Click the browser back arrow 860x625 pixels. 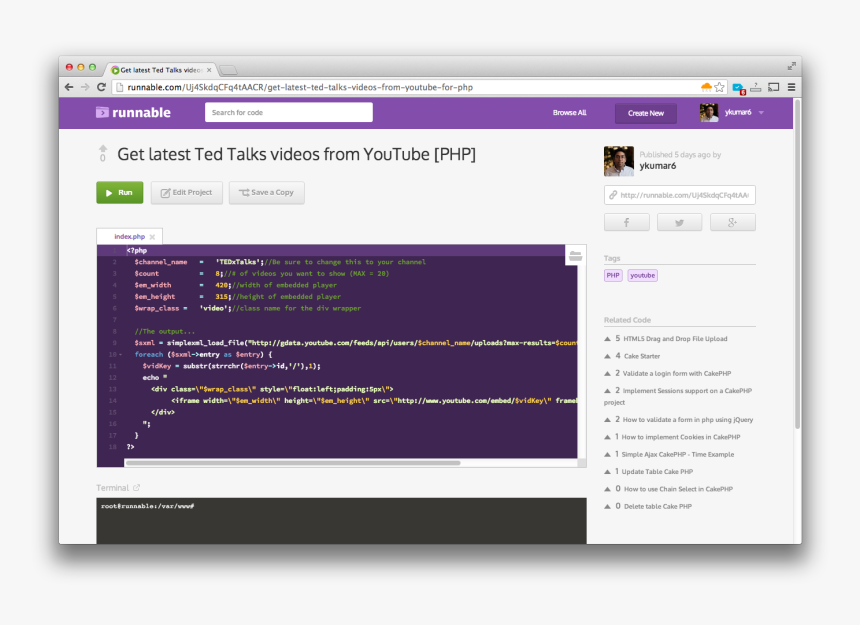coord(69,87)
